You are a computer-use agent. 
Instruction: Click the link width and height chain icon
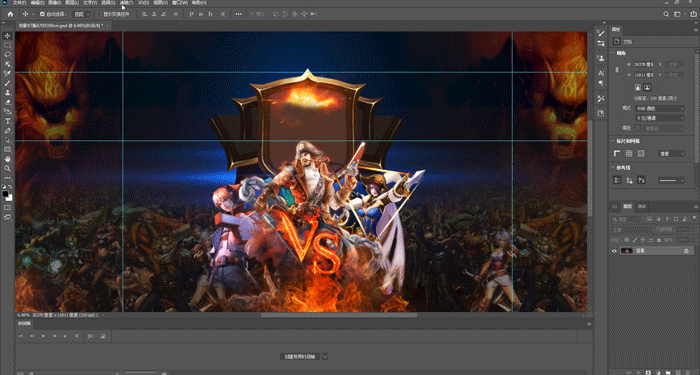618,70
